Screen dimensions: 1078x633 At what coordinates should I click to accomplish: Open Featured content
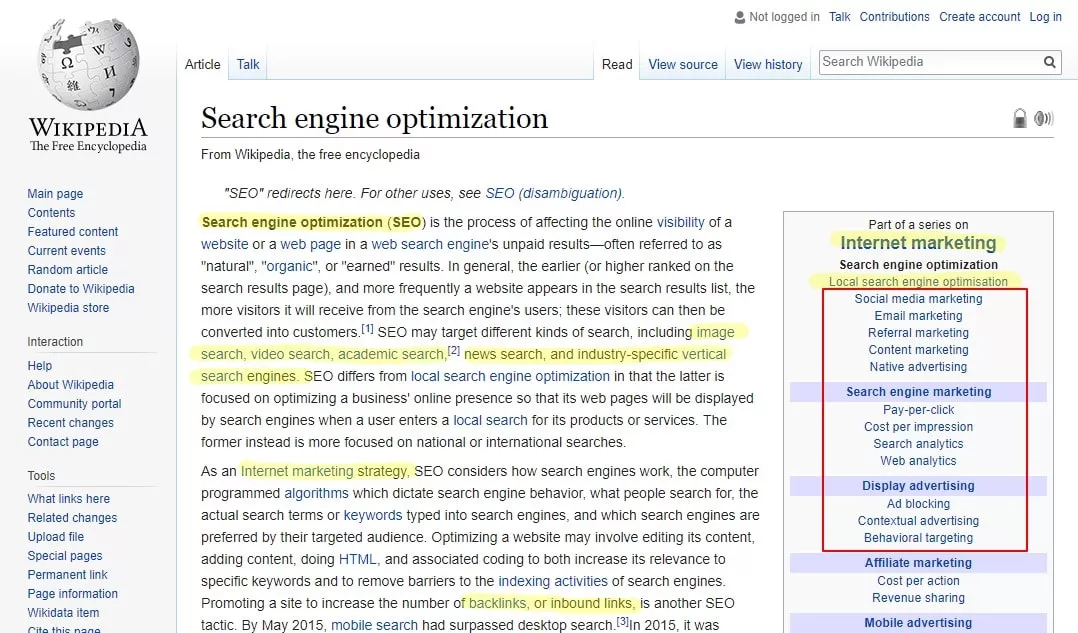tap(73, 232)
